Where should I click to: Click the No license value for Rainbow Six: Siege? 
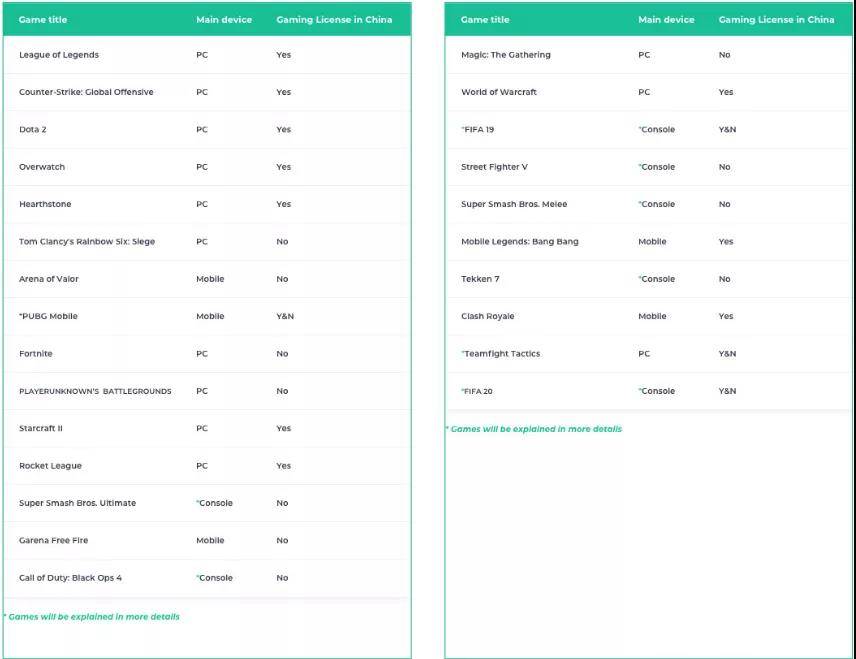coord(282,241)
